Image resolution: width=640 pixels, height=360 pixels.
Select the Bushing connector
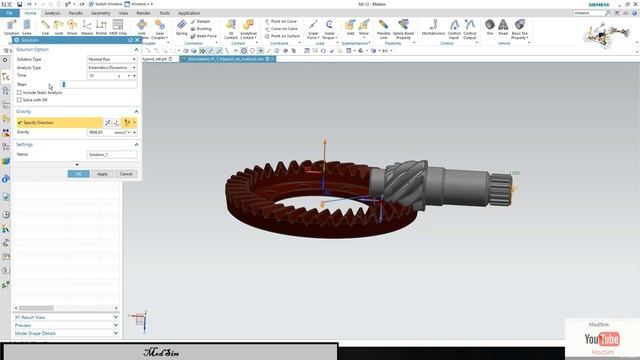pyautogui.click(x=201, y=29)
